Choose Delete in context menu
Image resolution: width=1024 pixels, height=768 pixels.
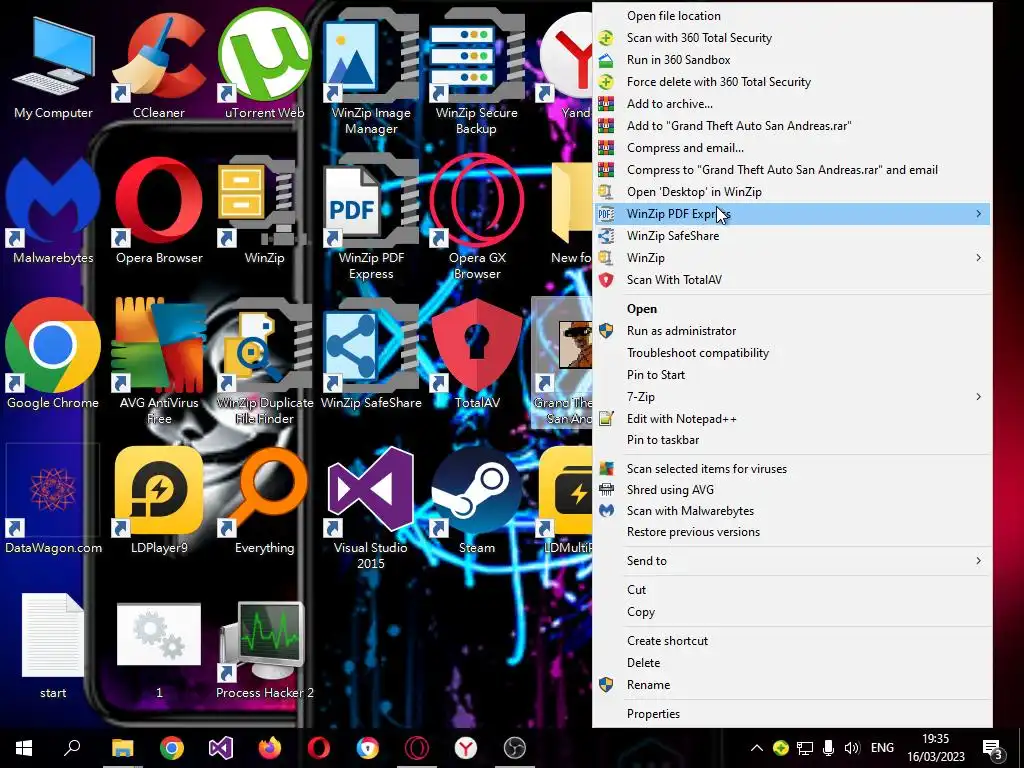[x=792, y=663]
